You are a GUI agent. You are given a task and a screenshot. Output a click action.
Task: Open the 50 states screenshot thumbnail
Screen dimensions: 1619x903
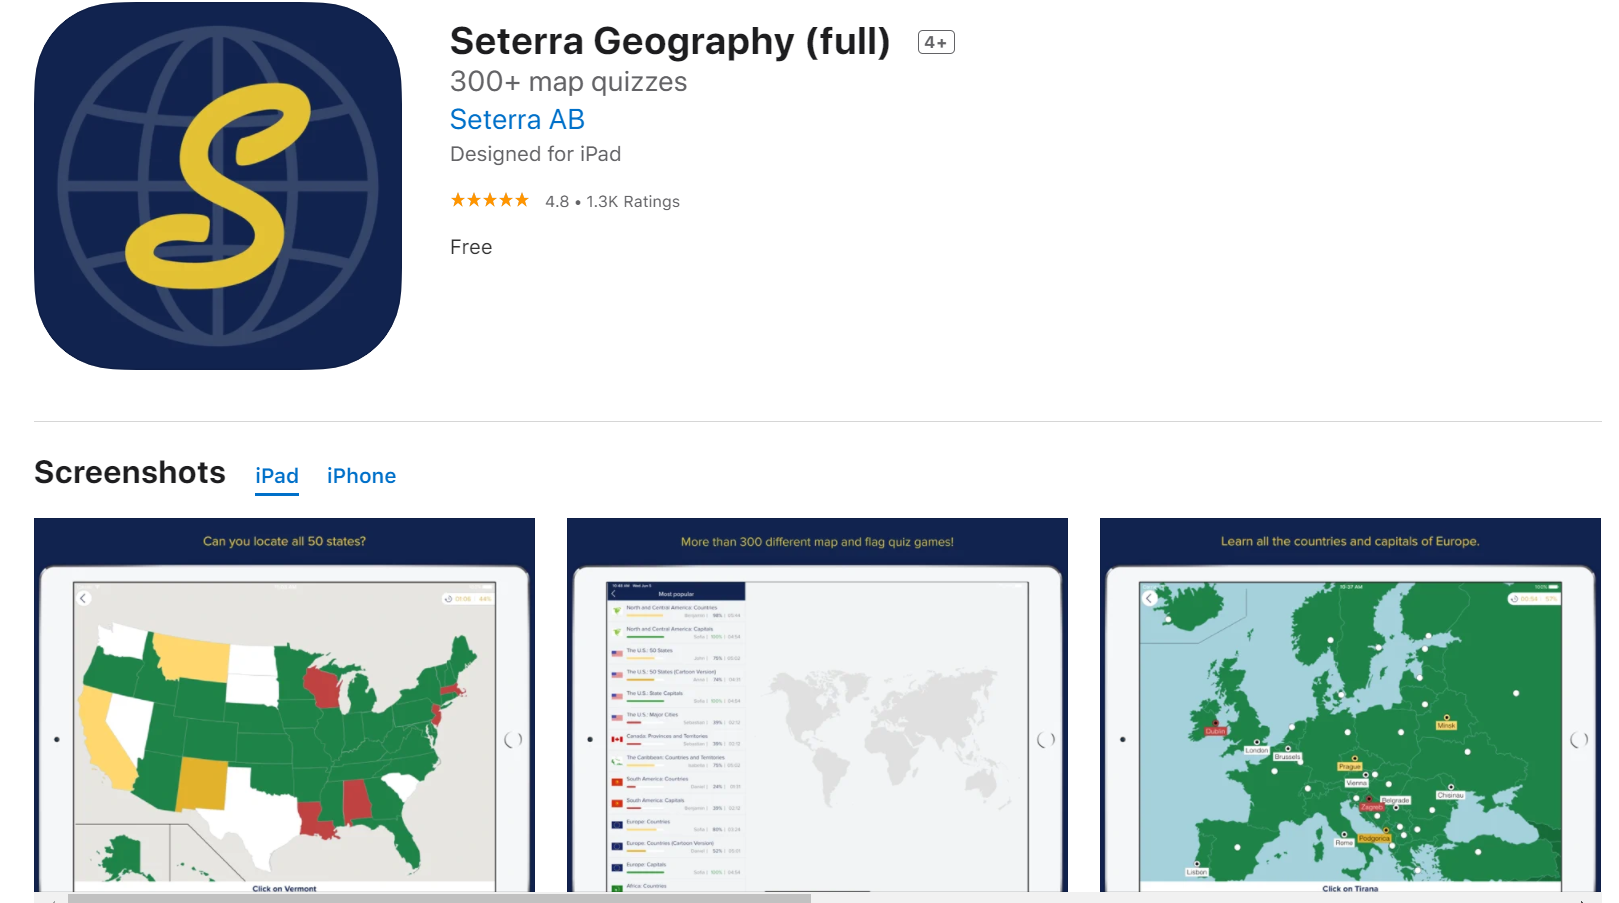pos(284,705)
